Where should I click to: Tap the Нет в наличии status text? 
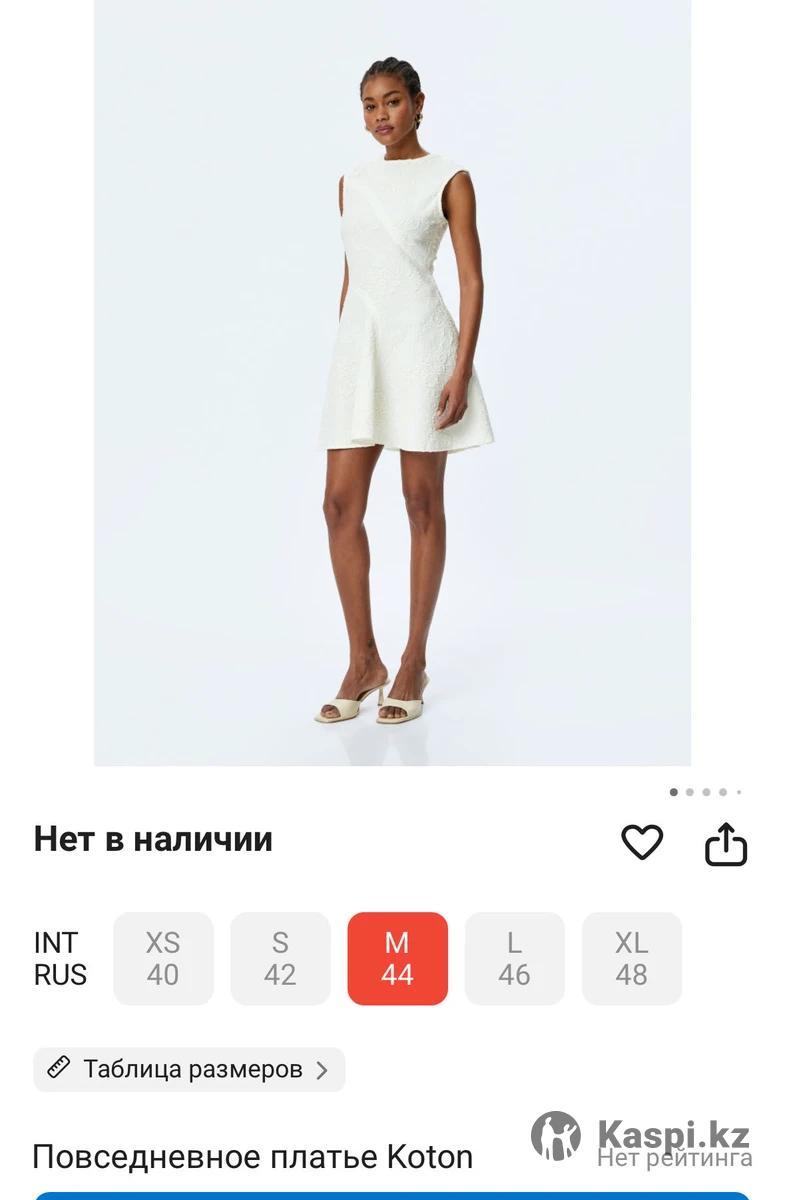153,839
